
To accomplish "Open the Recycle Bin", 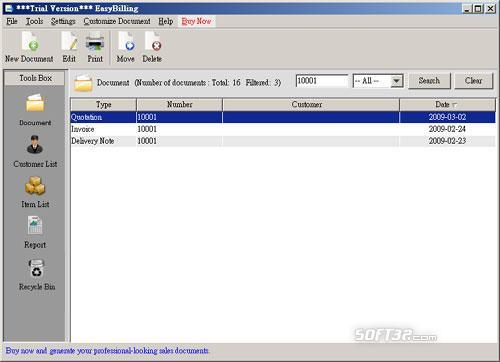I will (x=37, y=275).
